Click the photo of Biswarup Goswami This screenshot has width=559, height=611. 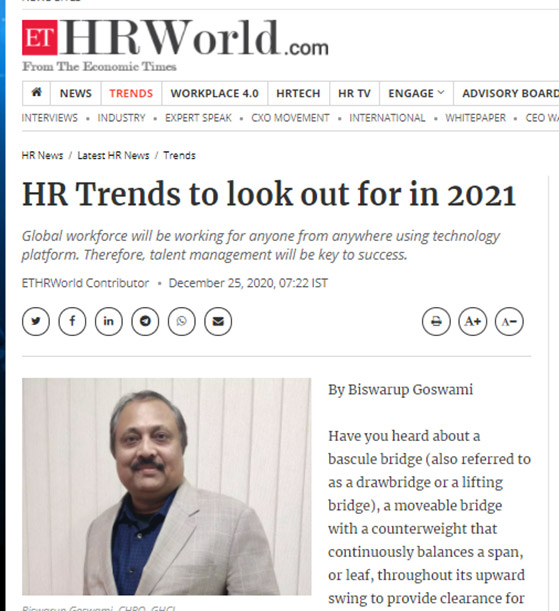coord(166,486)
